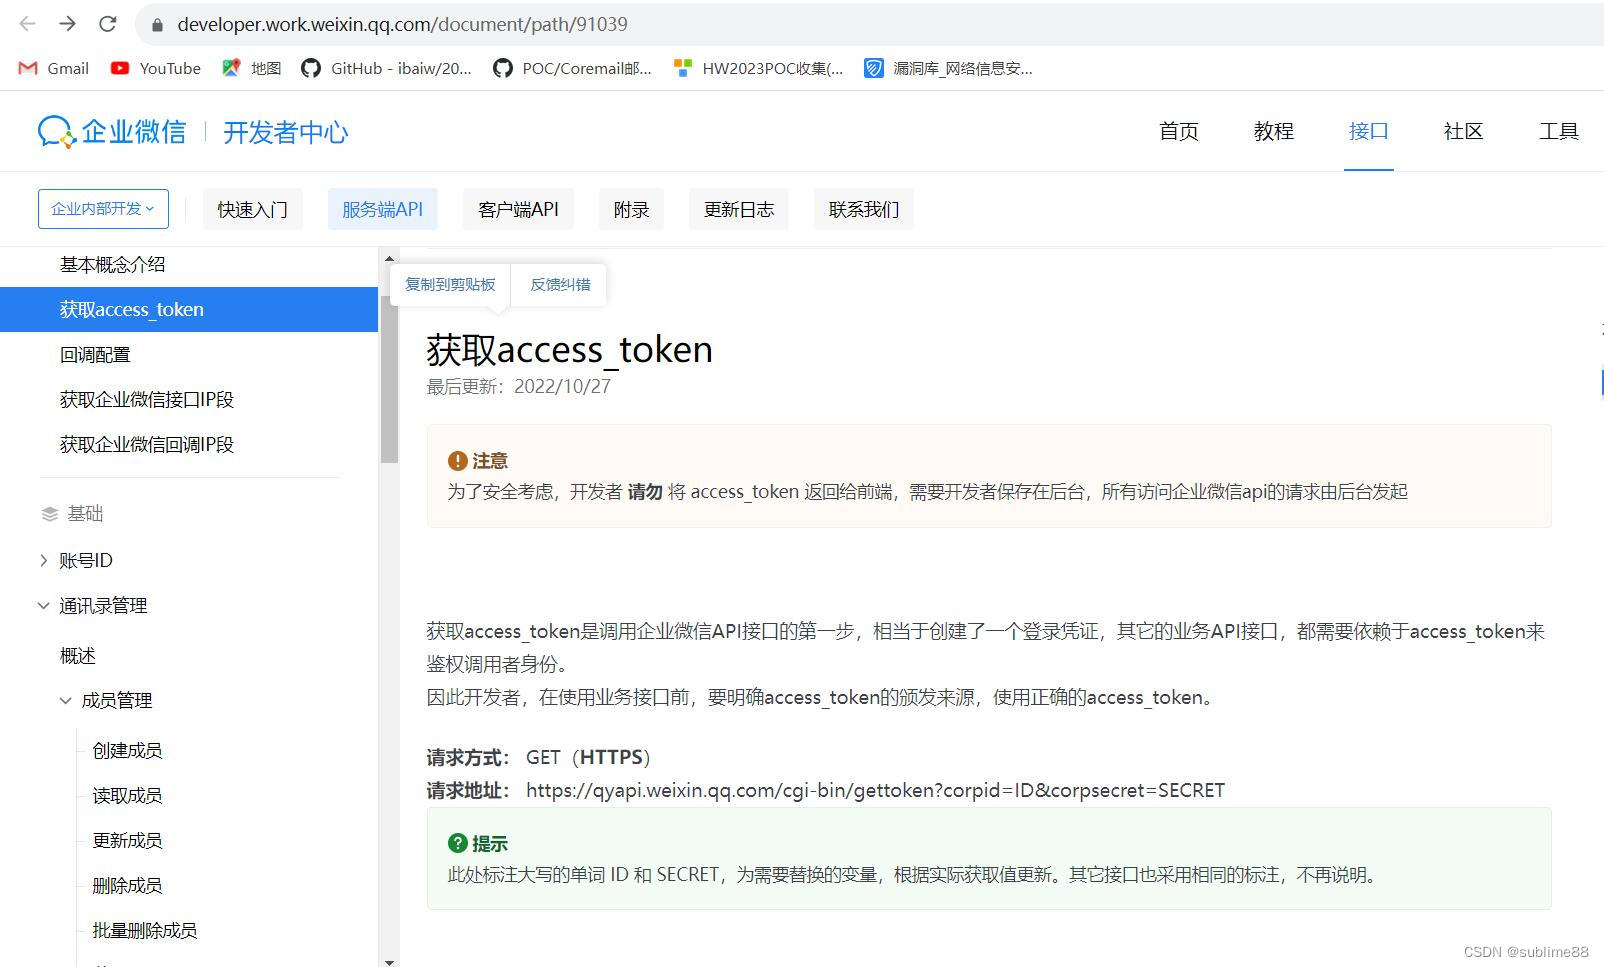
Task: Open the HW2023POC收集 bookmark
Action: (758, 68)
